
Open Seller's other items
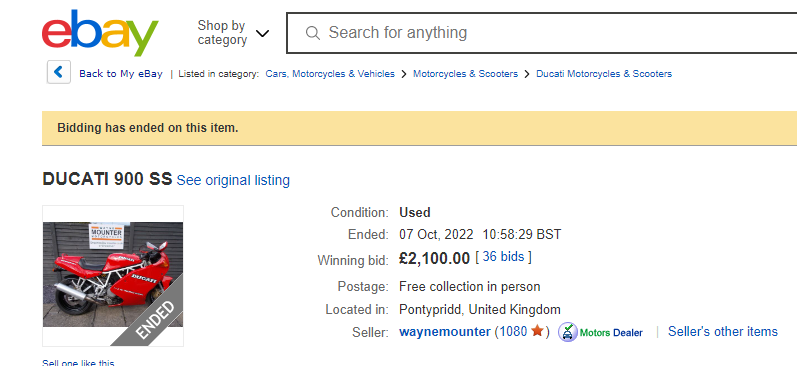point(722,331)
